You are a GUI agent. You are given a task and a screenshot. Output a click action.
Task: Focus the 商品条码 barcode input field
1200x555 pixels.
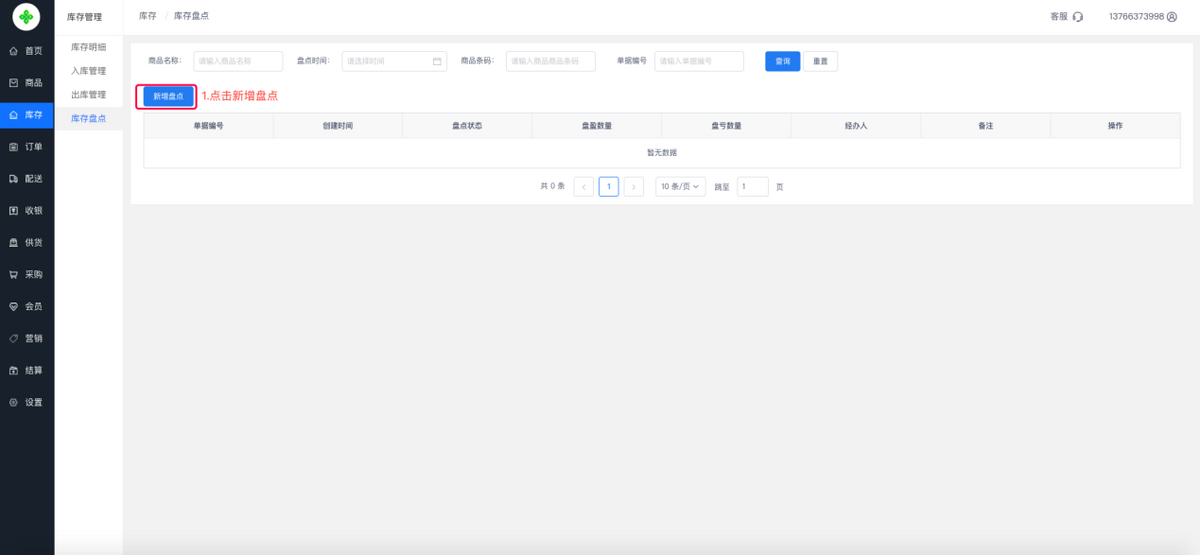(x=550, y=61)
